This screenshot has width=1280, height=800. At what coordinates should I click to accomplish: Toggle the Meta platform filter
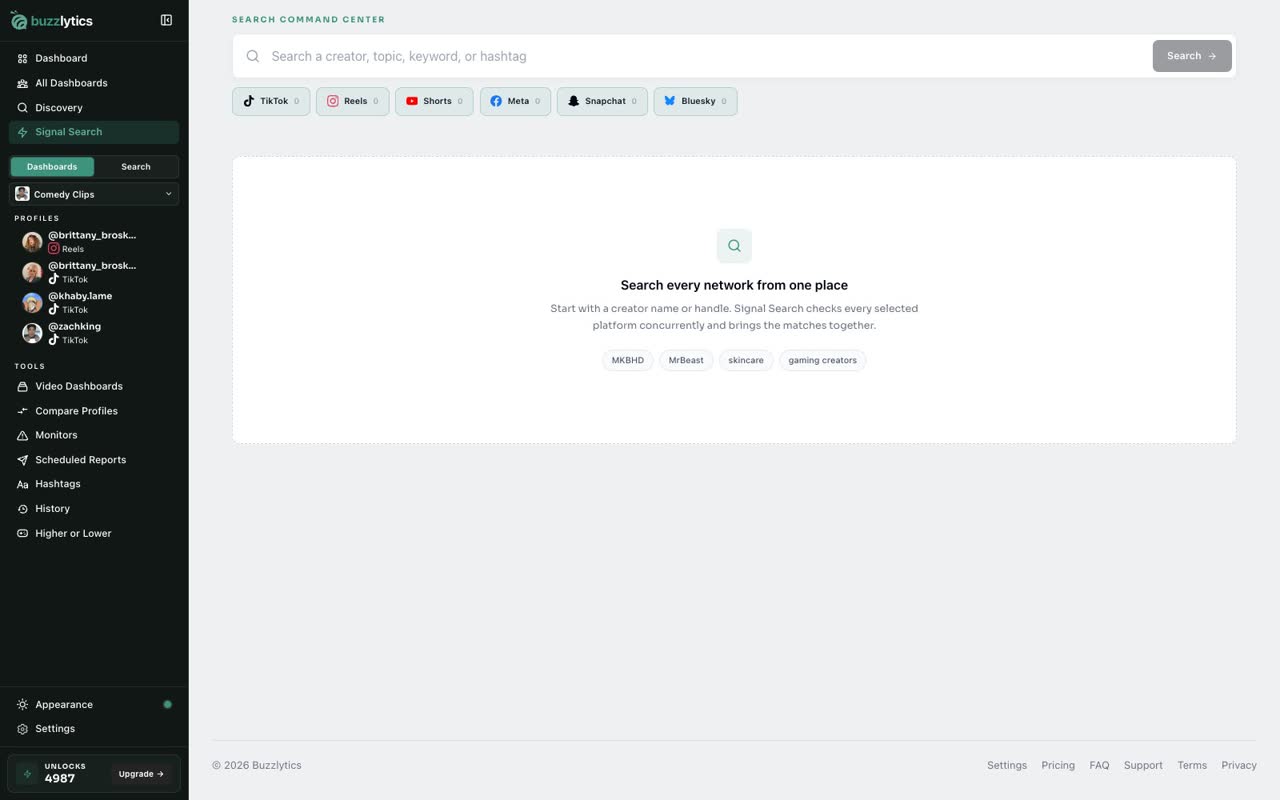[515, 101]
